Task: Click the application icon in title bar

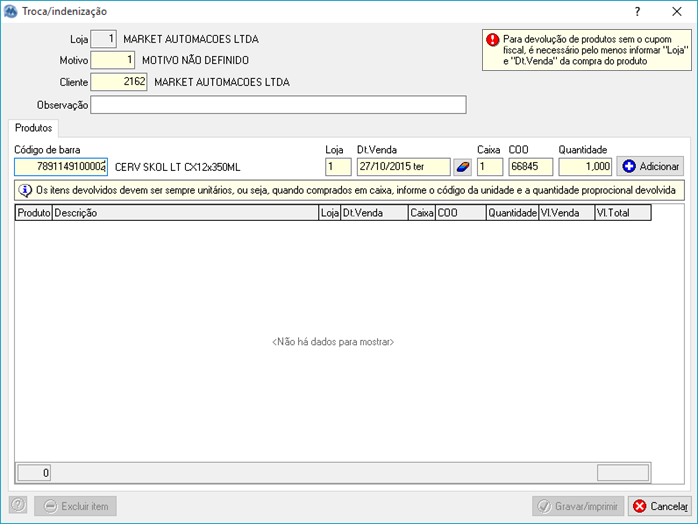Action: point(10,11)
